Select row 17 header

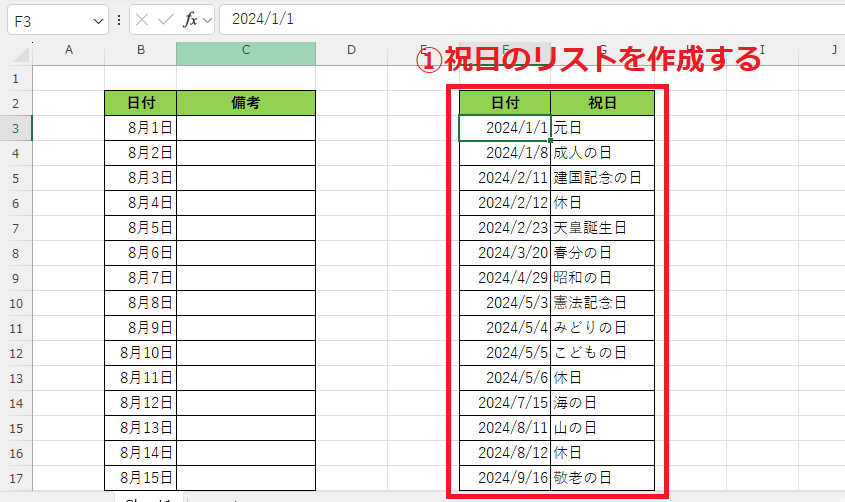(x=16, y=478)
